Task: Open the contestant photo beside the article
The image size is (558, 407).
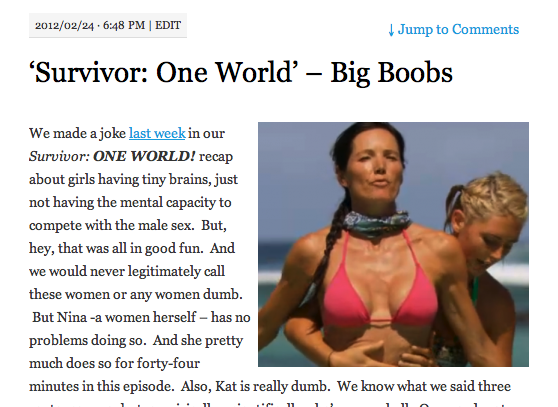Action: (x=393, y=244)
